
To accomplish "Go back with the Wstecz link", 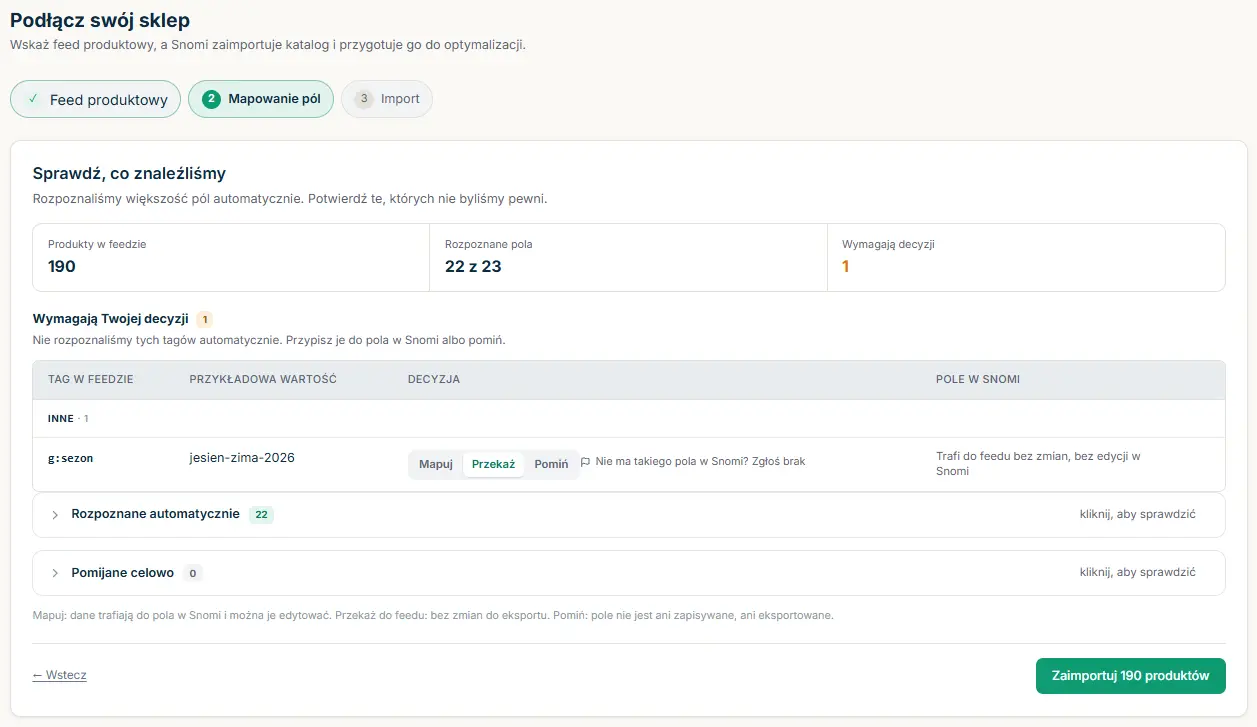I will [60, 675].
